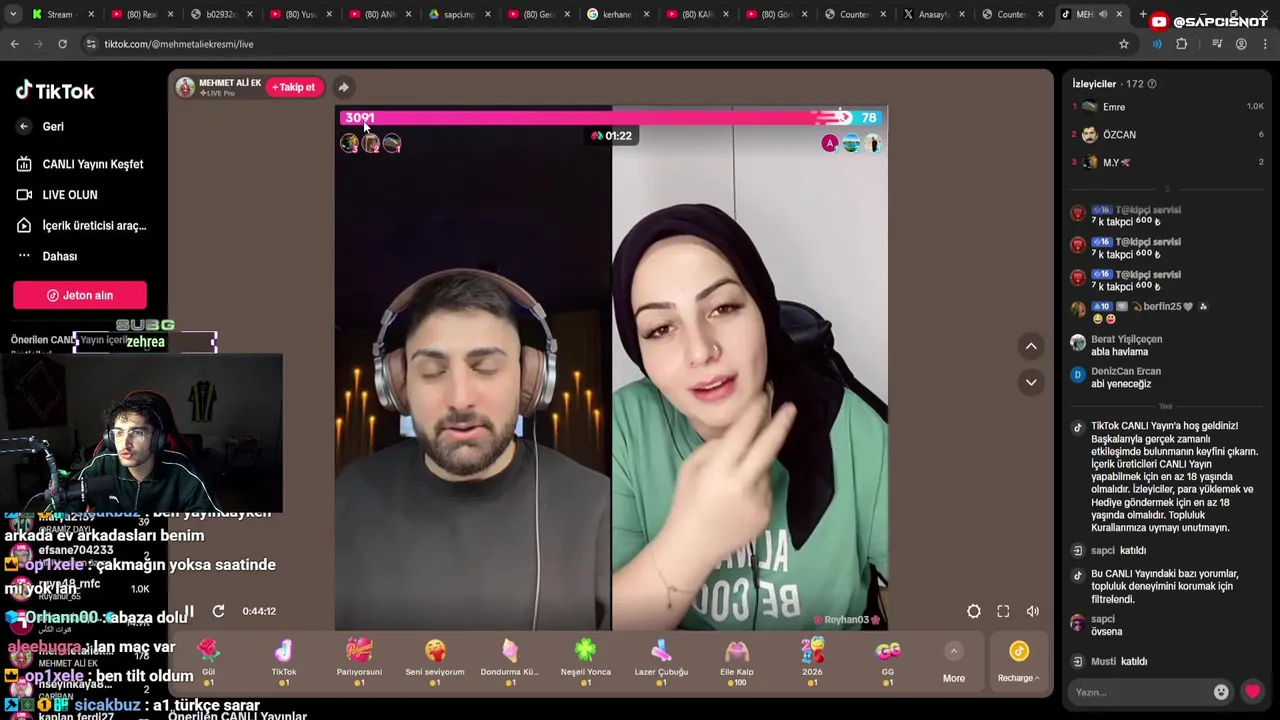Screen dimensions: 1280x720
Task: Open the emoji picker in chat
Action: tap(1221, 692)
